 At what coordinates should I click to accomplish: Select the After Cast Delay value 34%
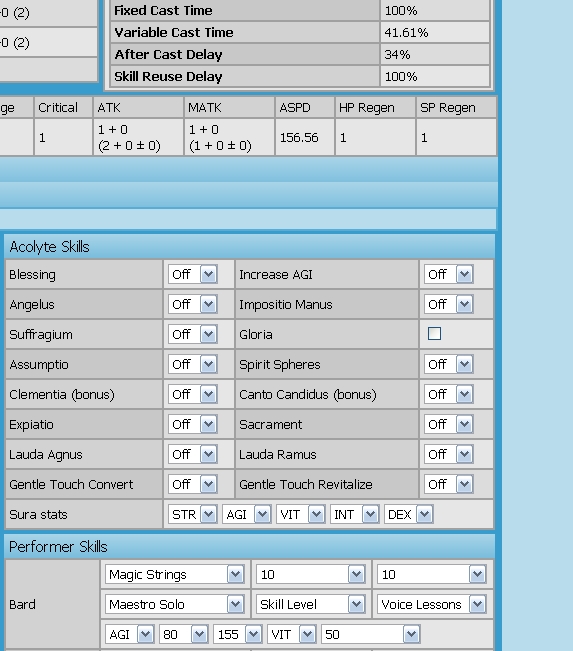(x=397, y=54)
